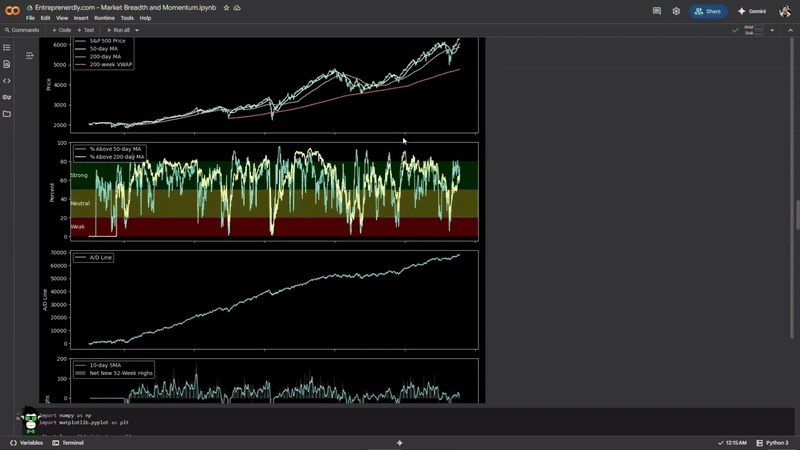The height and width of the screenshot is (450, 800).
Task: Open the table of contents sidebar icon
Action: 7,47
